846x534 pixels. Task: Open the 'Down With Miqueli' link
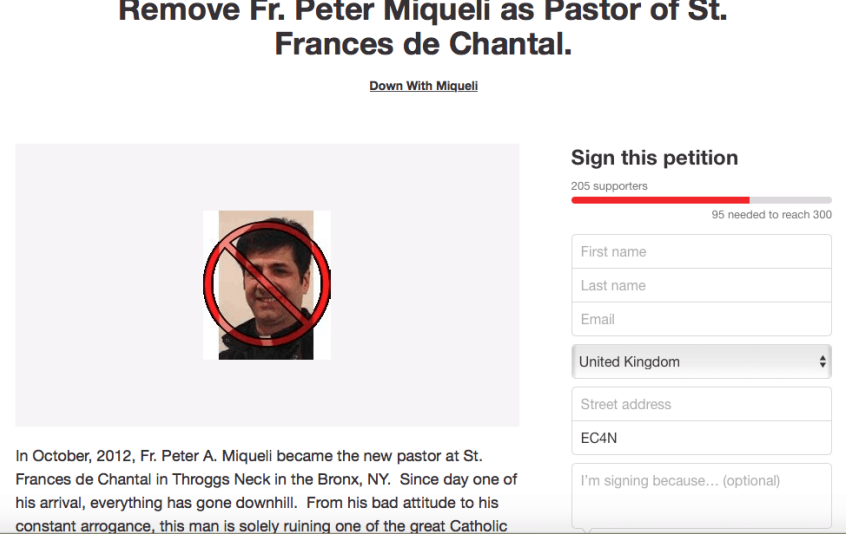point(423,86)
